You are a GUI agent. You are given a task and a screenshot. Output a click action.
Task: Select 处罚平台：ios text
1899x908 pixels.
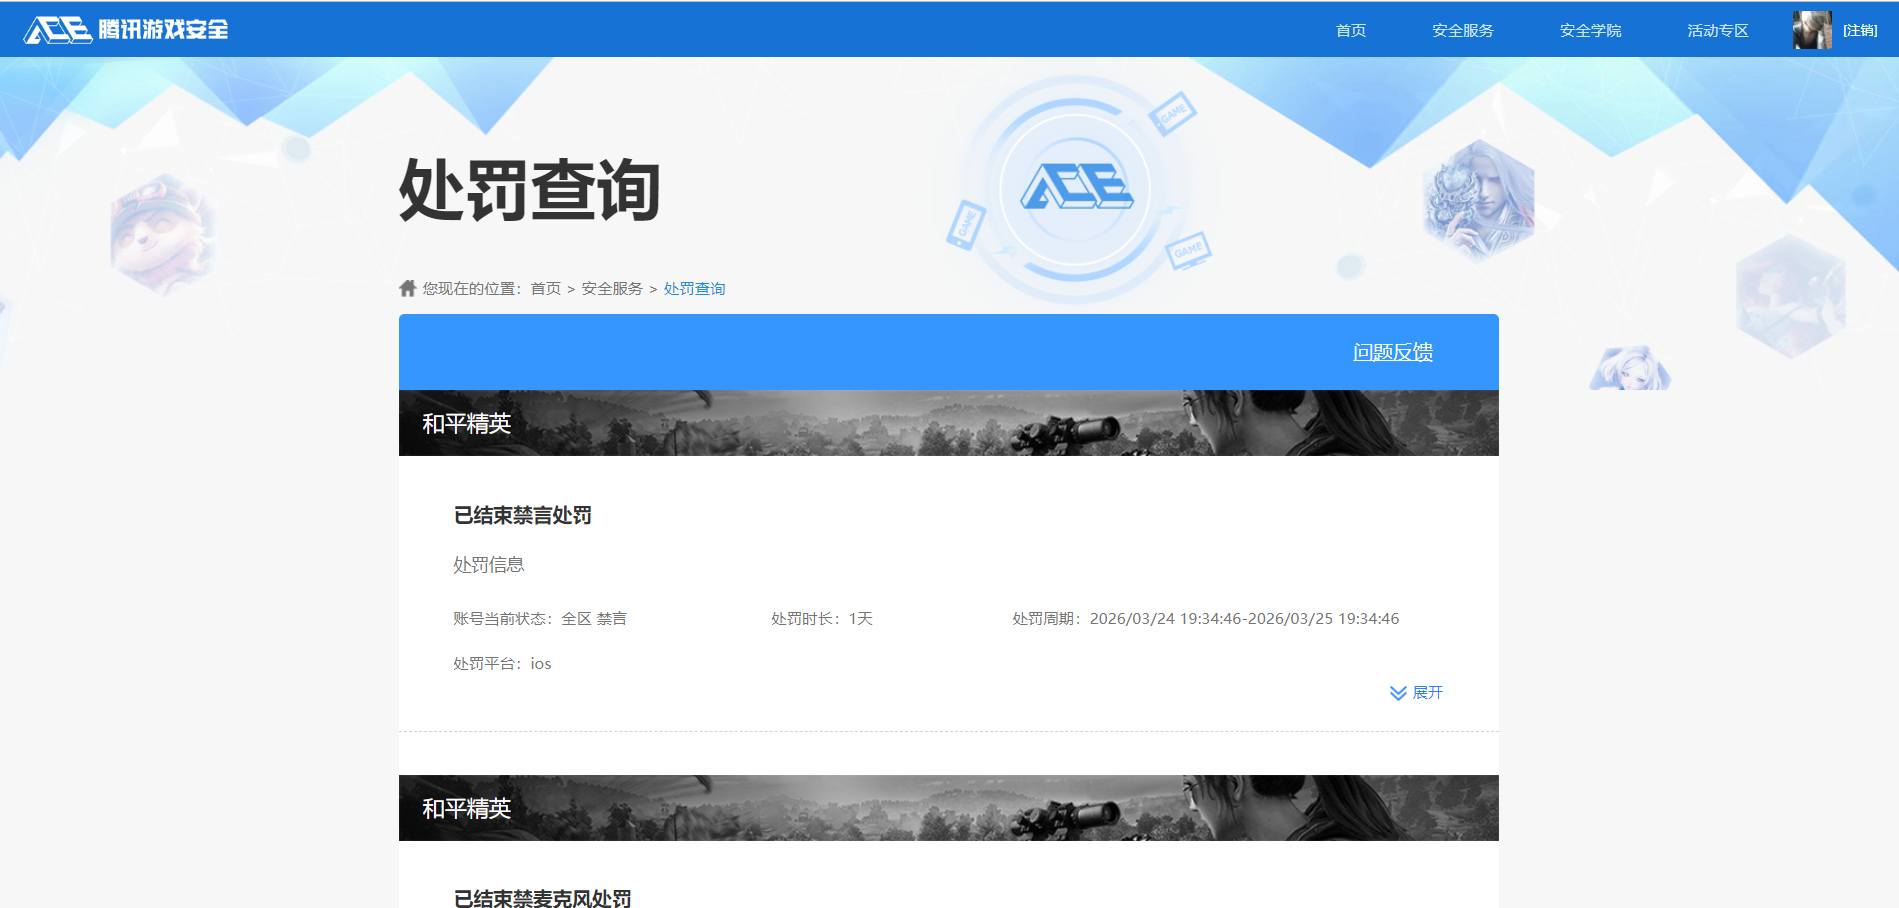click(x=502, y=663)
